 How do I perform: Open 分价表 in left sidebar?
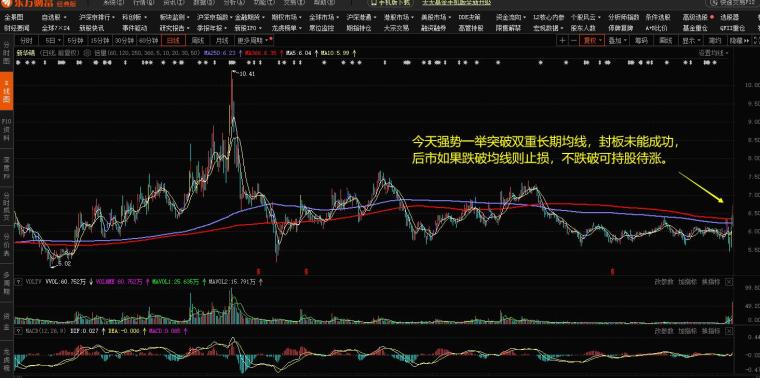pyautogui.click(x=6, y=245)
